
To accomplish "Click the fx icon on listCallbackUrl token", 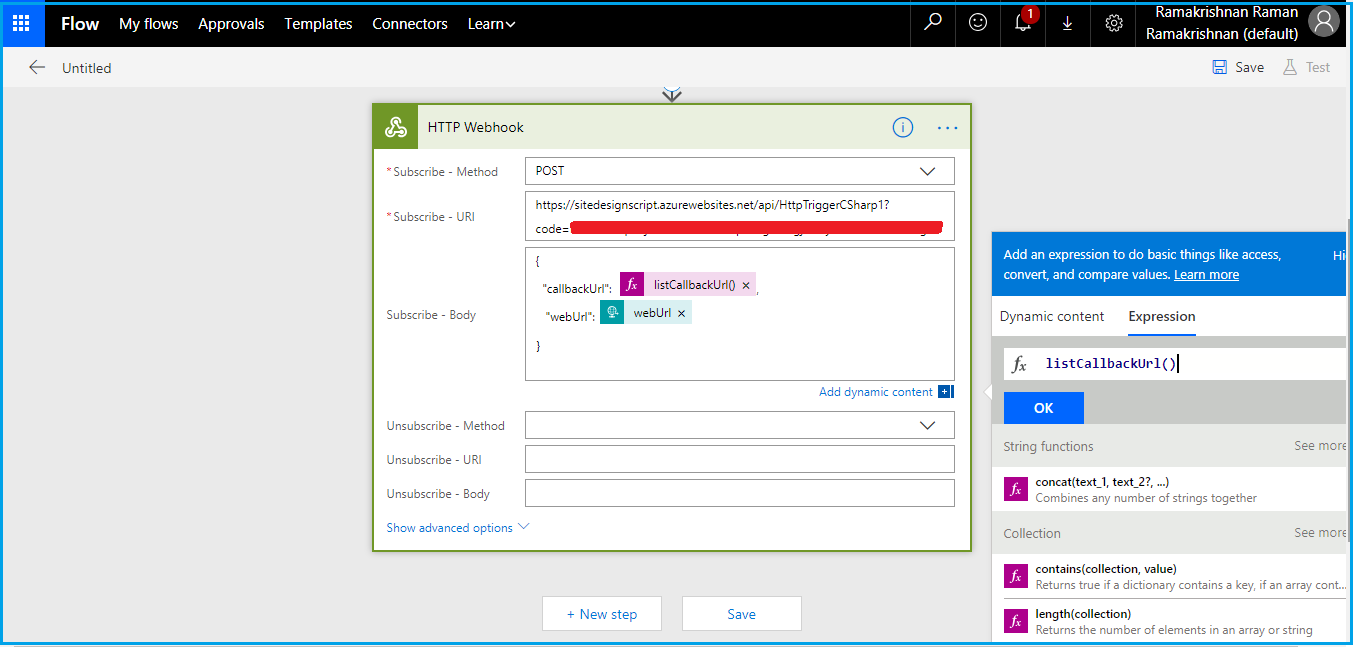I will [631, 285].
